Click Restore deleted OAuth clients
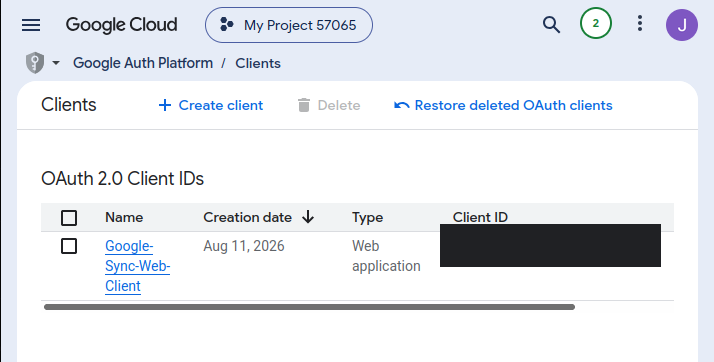 (x=513, y=105)
